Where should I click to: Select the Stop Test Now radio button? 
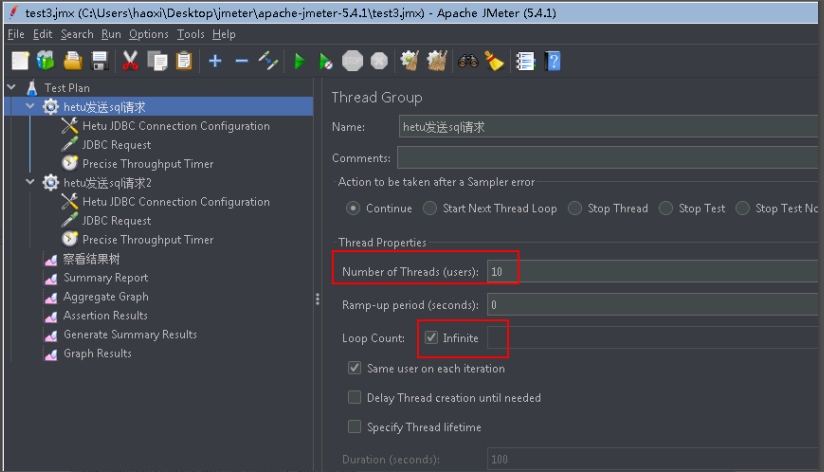coord(742,209)
